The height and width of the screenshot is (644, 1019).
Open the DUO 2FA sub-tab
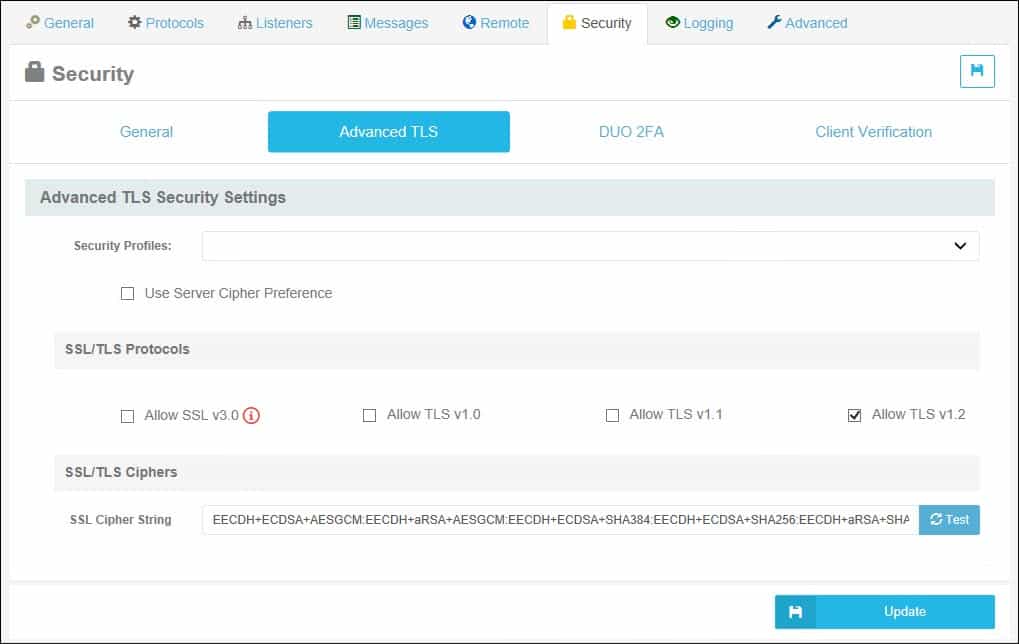(631, 132)
